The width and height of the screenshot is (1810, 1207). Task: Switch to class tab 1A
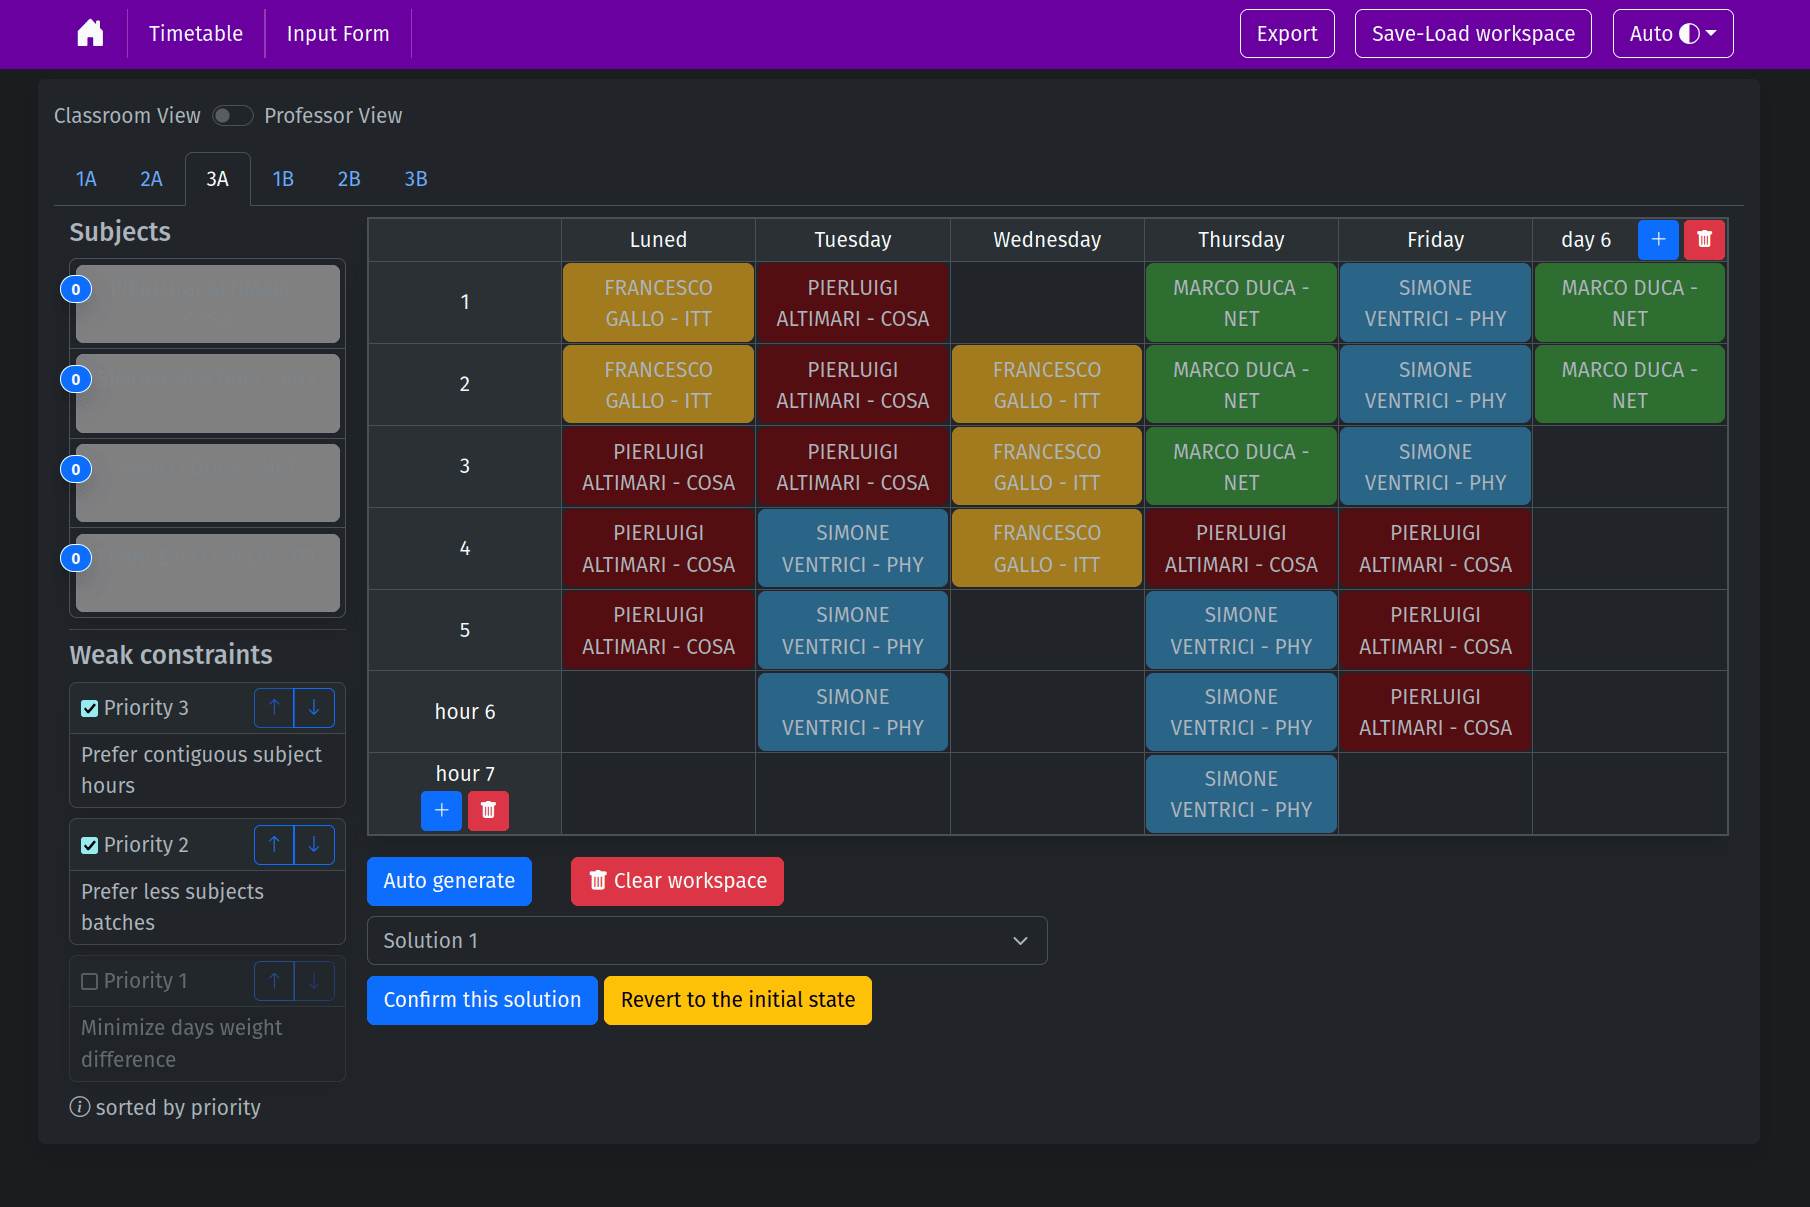86,179
